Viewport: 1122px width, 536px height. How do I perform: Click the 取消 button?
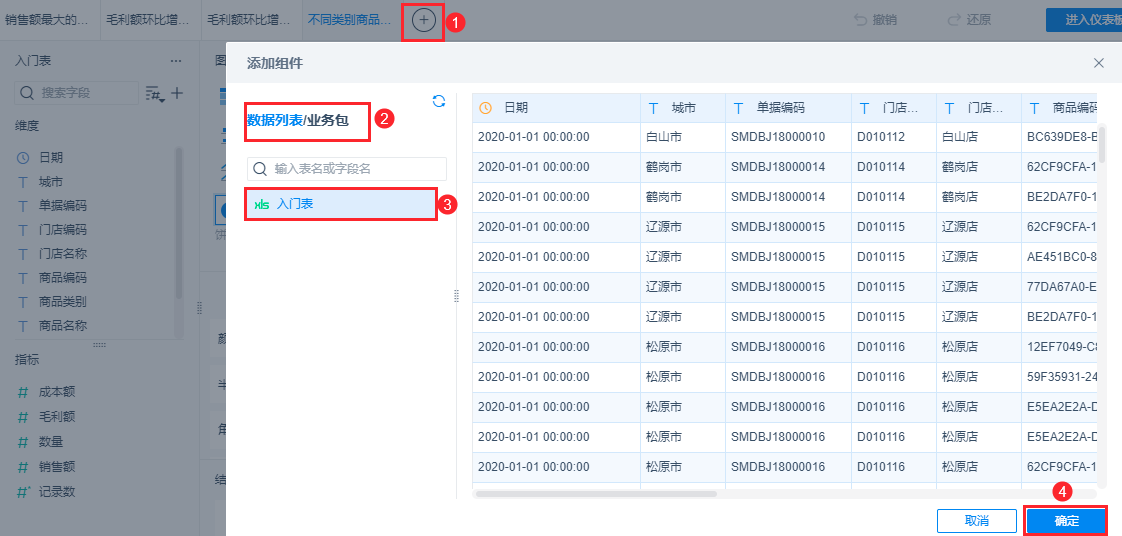(x=977, y=521)
